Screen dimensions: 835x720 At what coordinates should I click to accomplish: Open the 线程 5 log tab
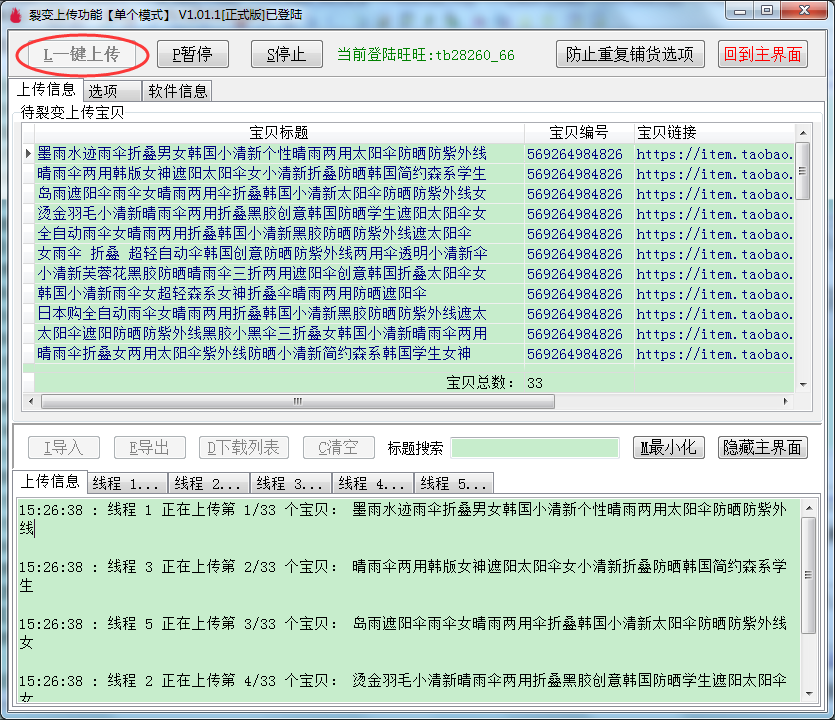coord(453,484)
